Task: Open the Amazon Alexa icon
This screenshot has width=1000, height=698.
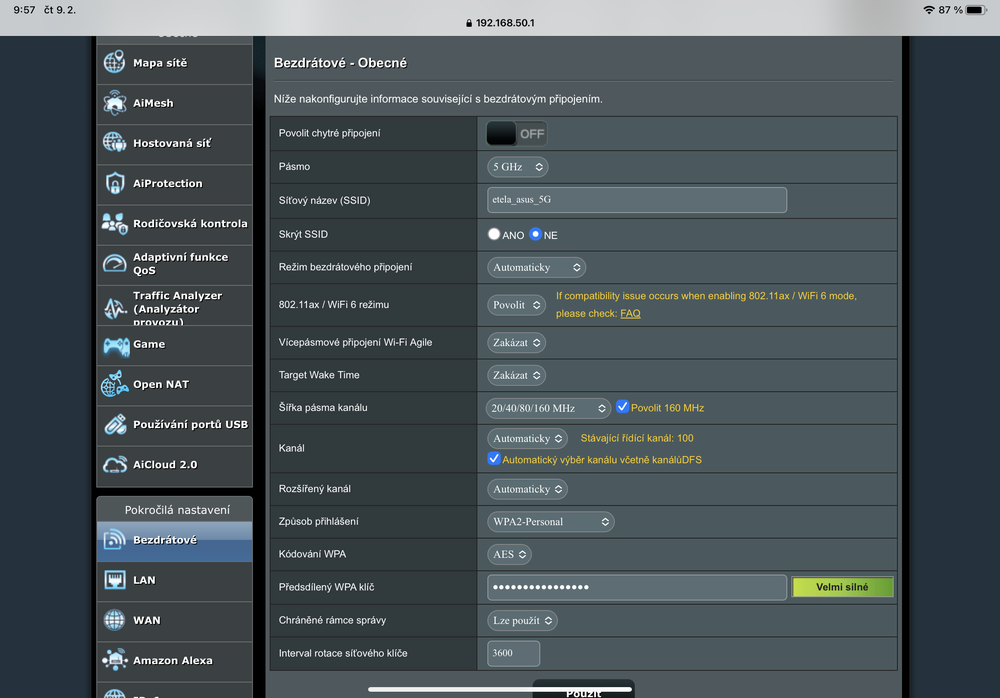Action: click(115, 661)
